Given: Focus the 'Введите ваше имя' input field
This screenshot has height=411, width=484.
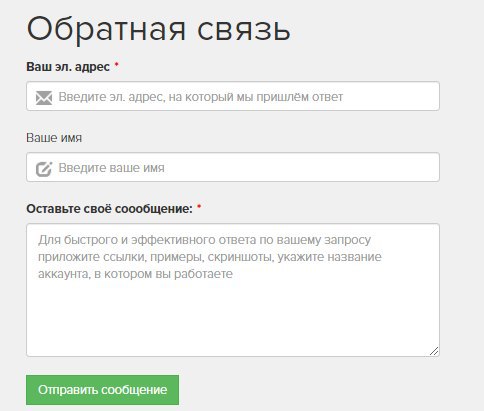Looking at the screenshot, I should point(233,167).
